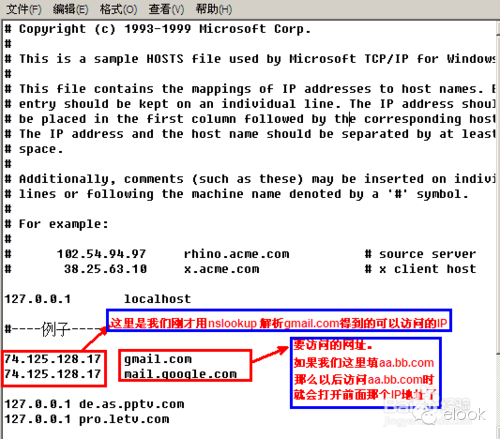The image size is (500, 439).
Task: Click the rhino.acme.com example text
Action: coord(237,254)
